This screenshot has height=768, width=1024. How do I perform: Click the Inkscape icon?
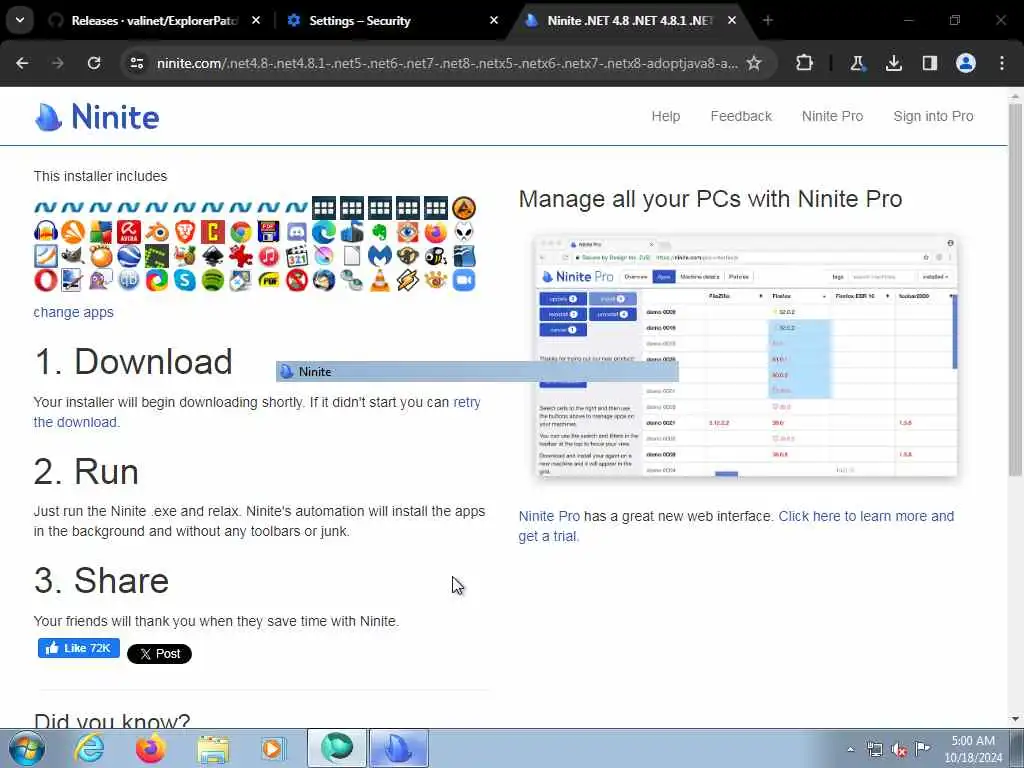coord(213,256)
